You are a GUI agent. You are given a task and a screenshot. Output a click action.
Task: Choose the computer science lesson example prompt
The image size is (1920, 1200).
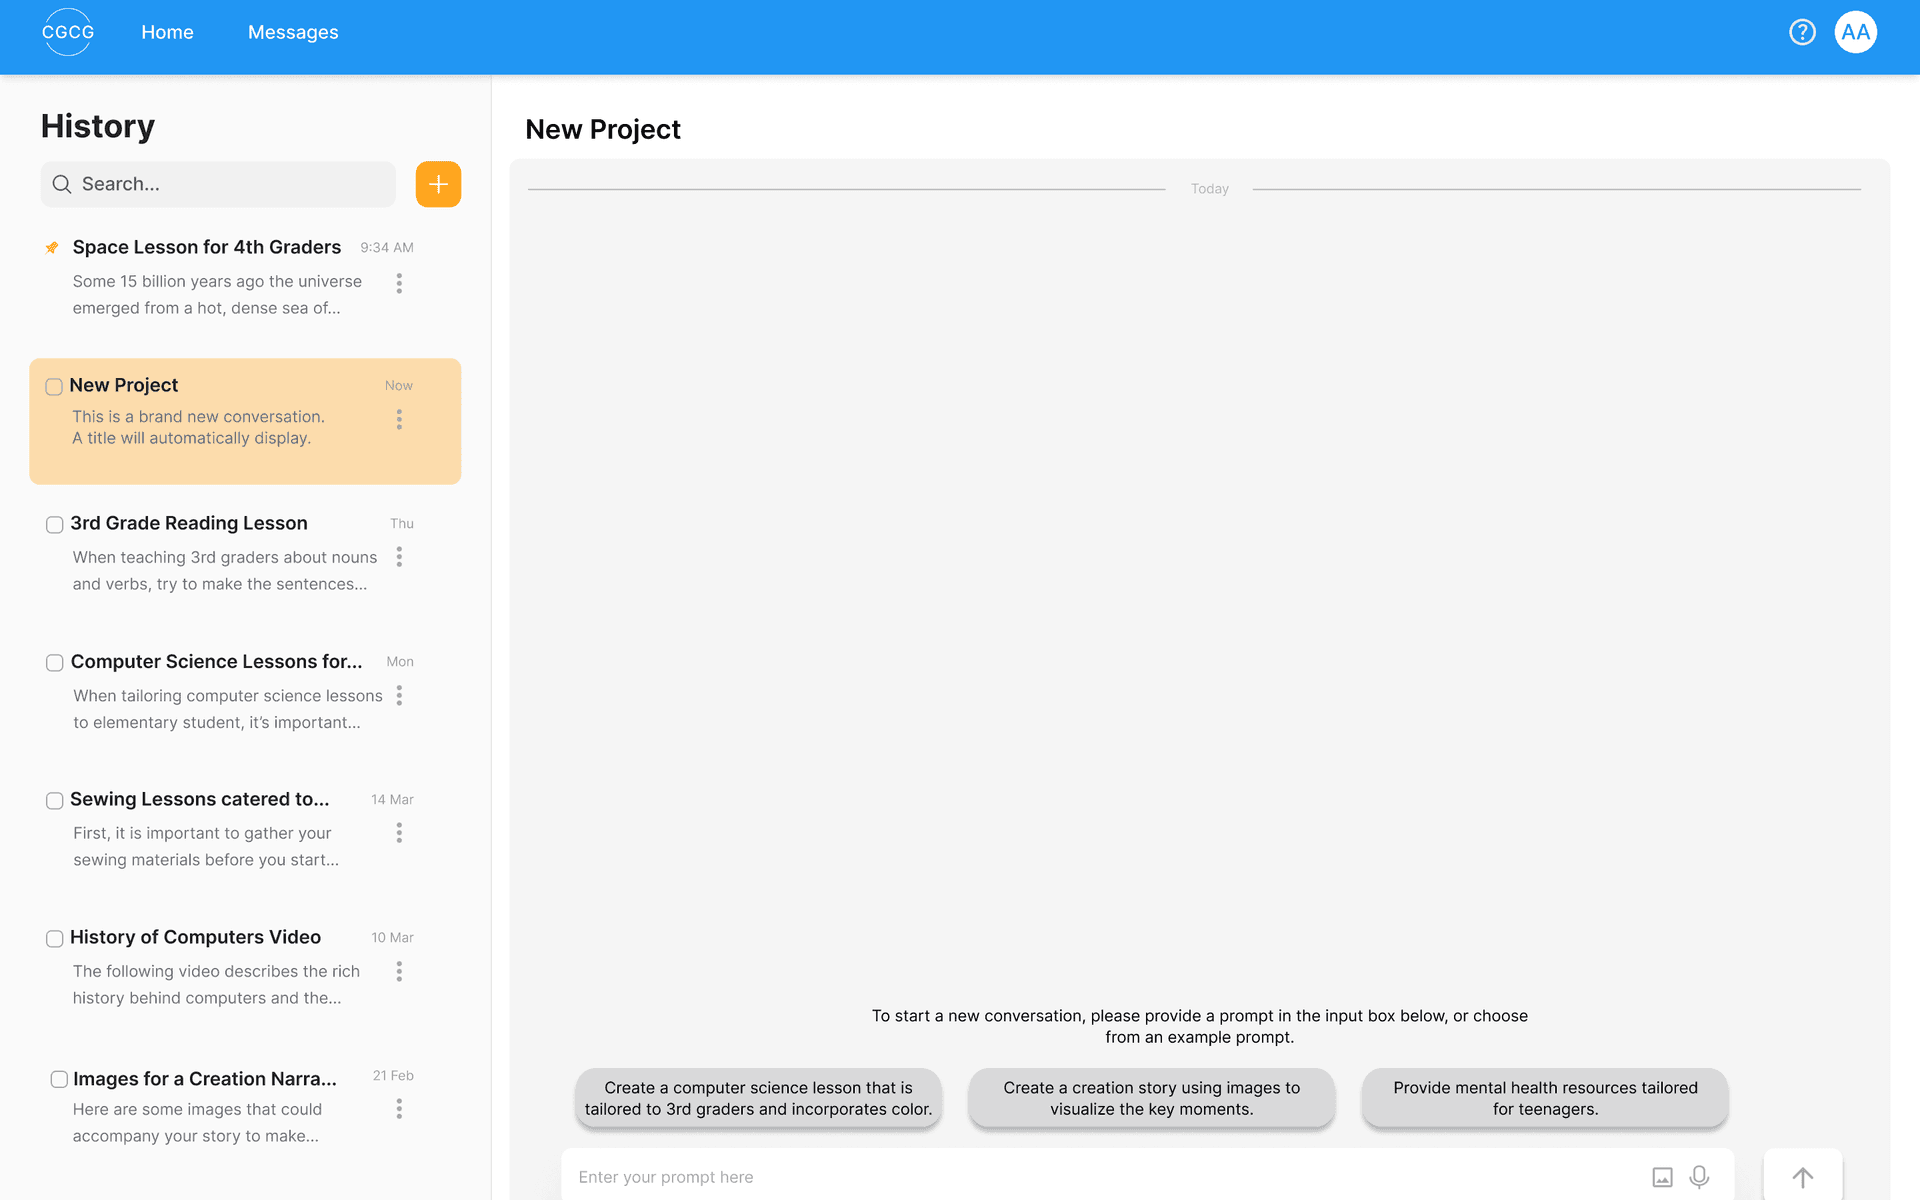758,1098
